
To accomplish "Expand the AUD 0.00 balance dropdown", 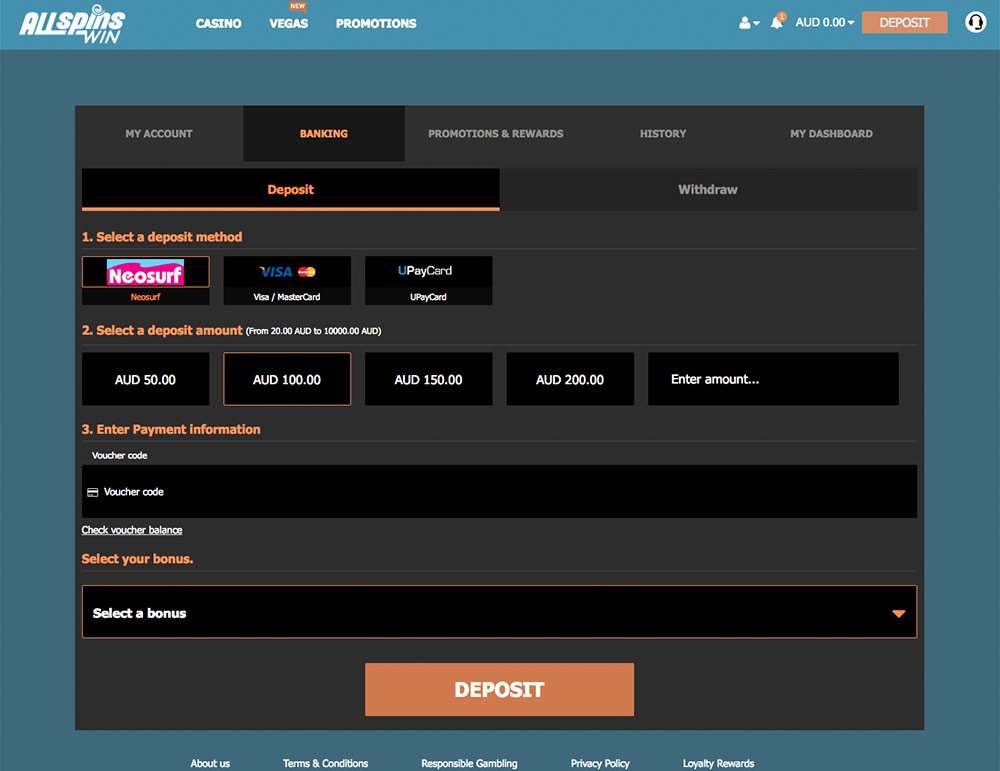I will pyautogui.click(x=825, y=22).
